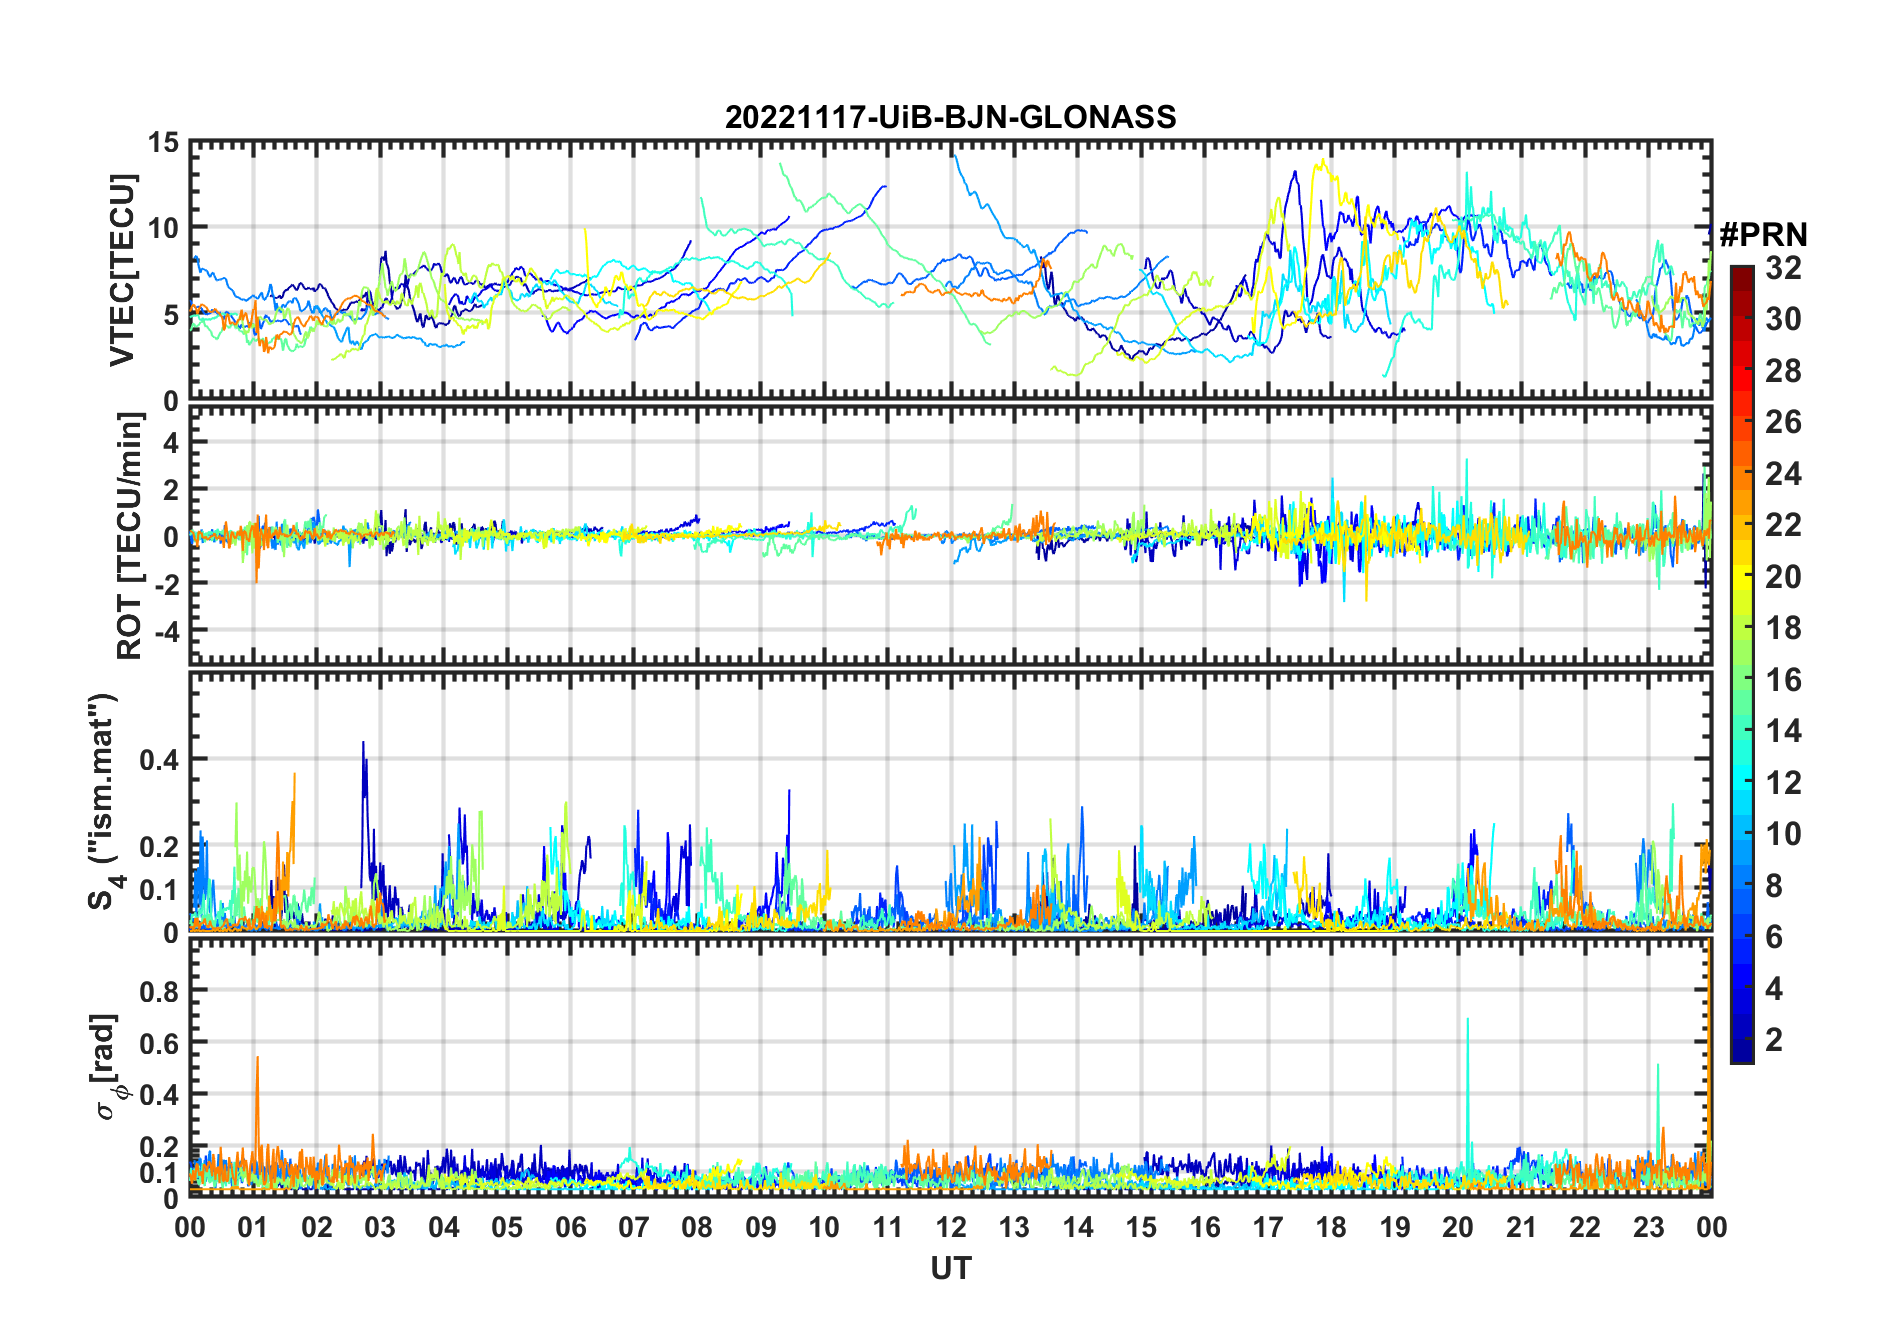Click x-axis tick label 06

pyautogui.click(x=570, y=1227)
